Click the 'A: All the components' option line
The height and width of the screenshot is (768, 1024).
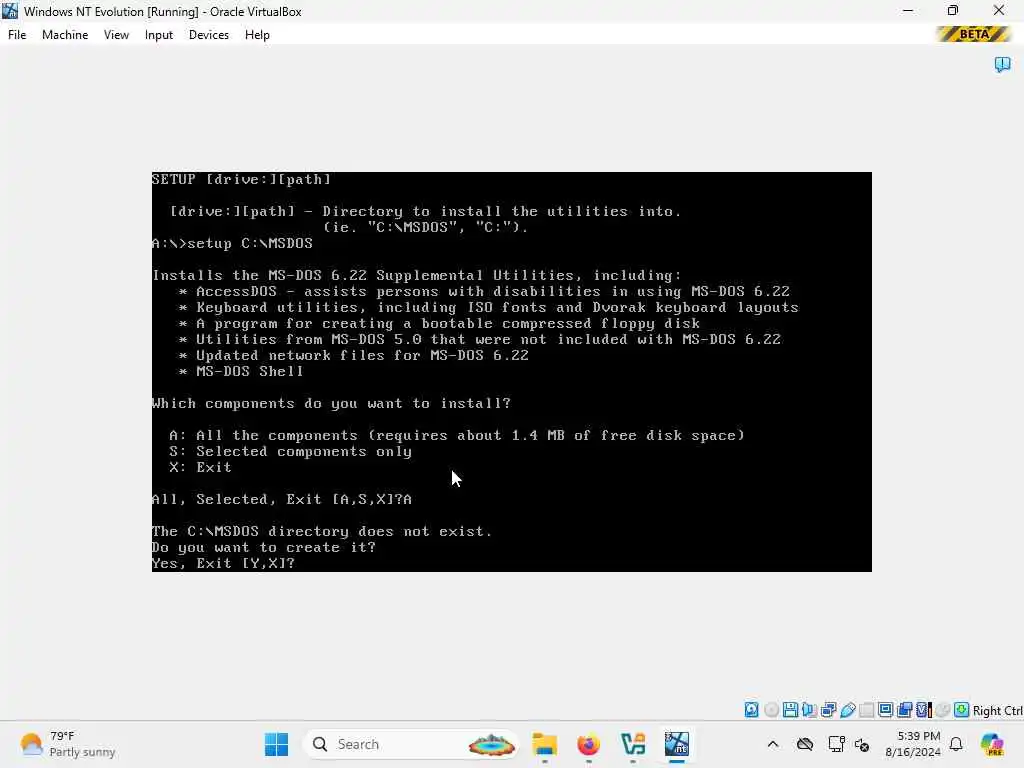pos(456,435)
